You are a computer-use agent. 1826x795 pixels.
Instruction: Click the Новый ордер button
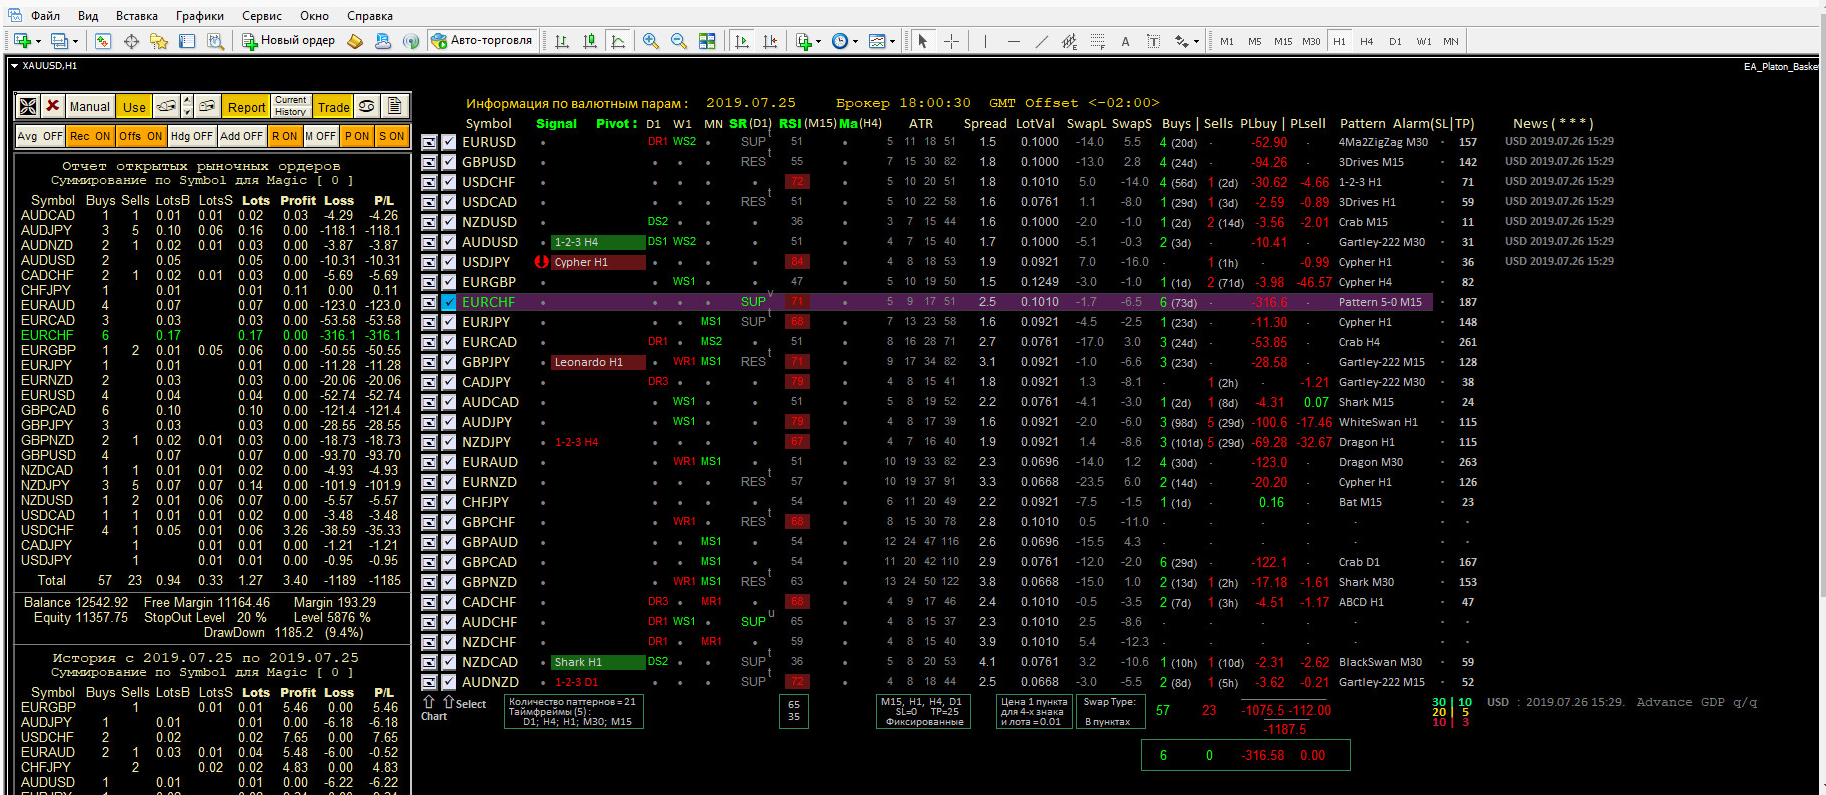click(x=289, y=41)
